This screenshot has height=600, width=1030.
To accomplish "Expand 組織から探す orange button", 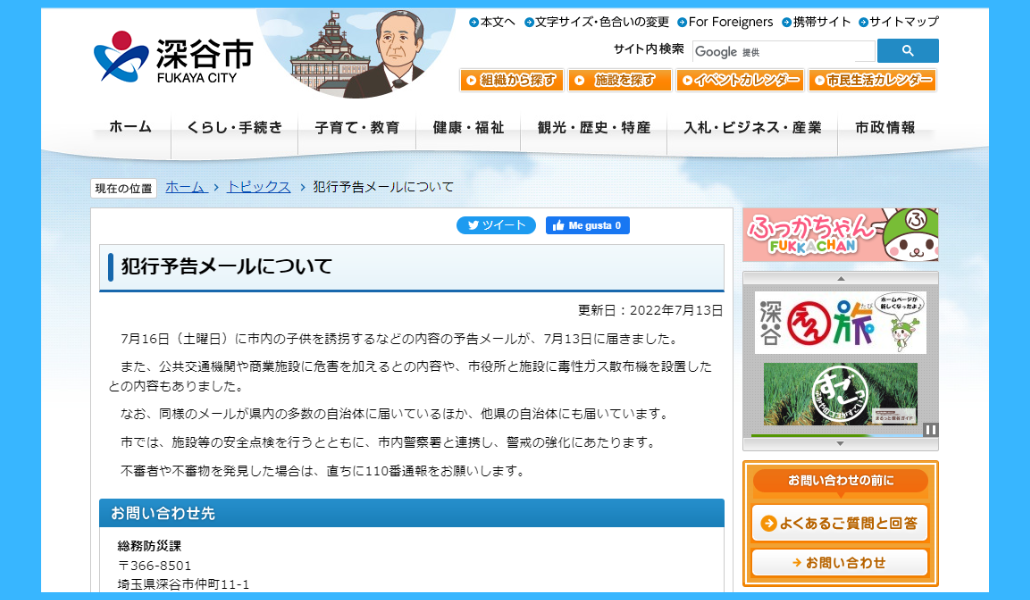I will coord(512,80).
